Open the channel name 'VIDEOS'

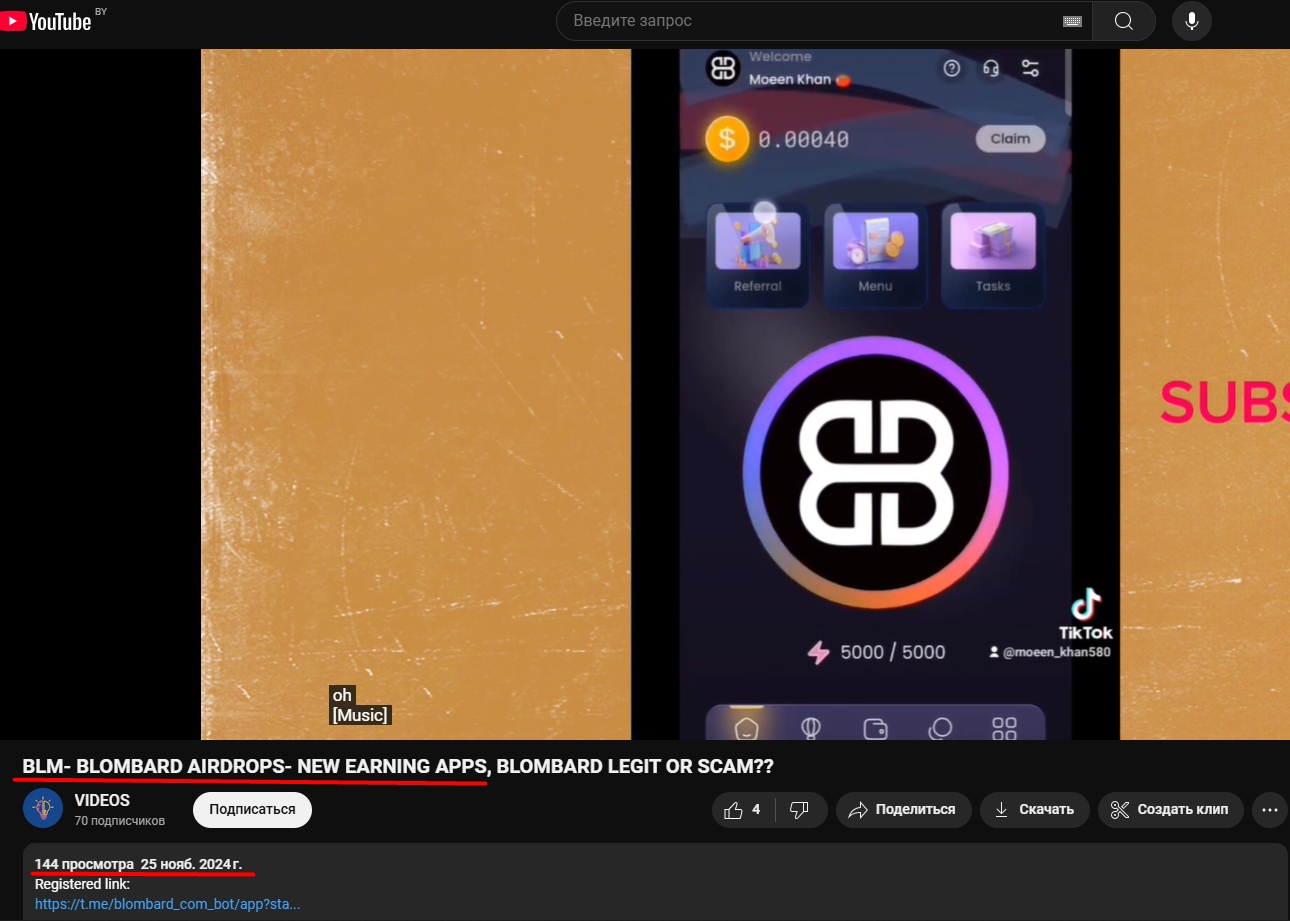coord(102,801)
